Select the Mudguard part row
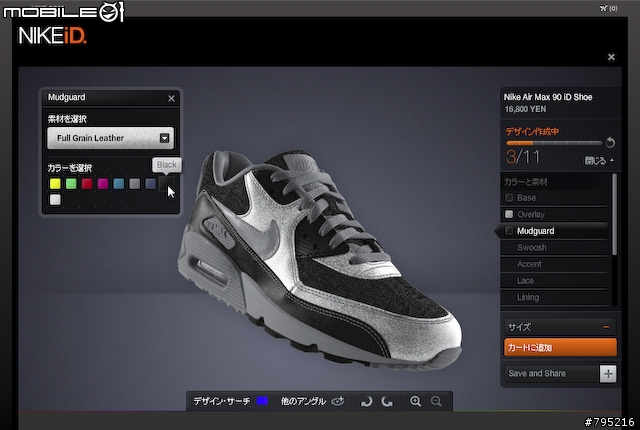This screenshot has width=640, height=430. click(555, 231)
